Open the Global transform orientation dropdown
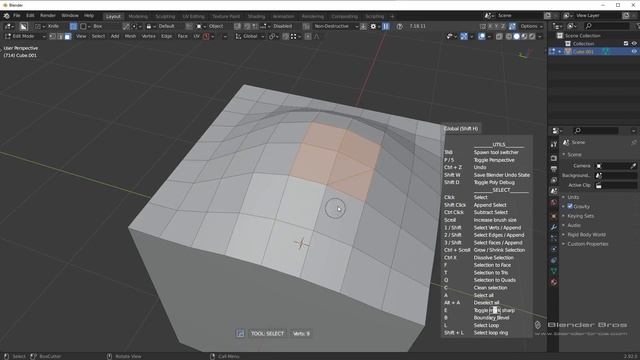Viewport: 640px width, 360px height. pos(250,36)
